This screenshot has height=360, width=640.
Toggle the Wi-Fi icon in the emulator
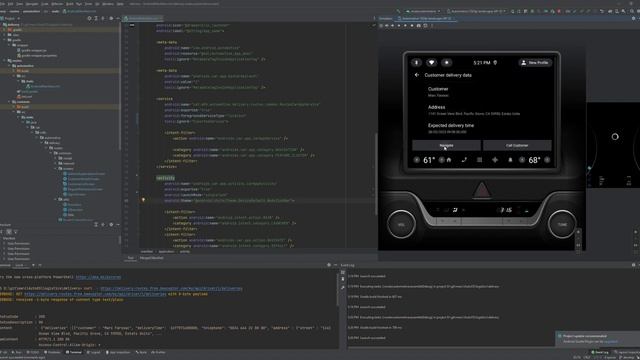pyautogui.click(x=431, y=62)
